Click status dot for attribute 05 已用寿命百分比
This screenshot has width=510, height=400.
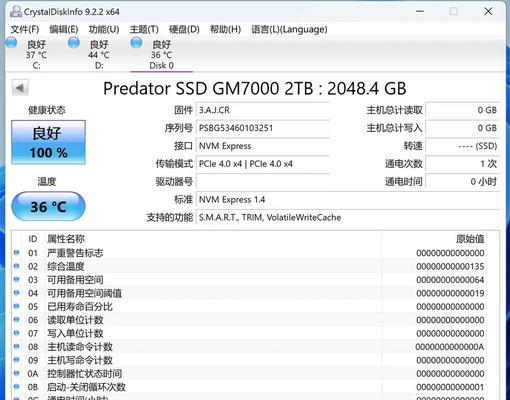[16, 306]
